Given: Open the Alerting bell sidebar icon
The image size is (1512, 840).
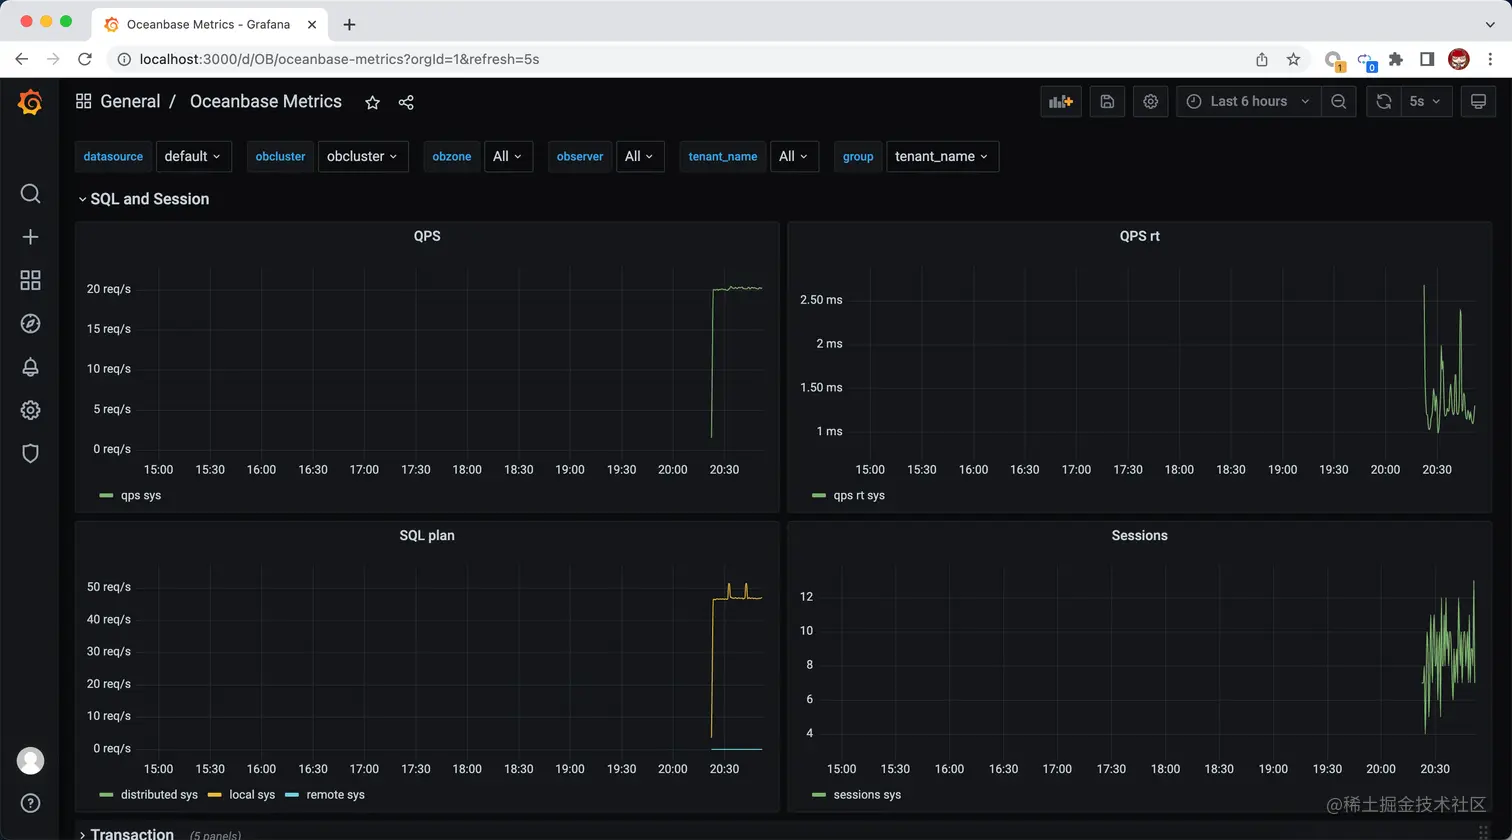Looking at the screenshot, I should click(x=30, y=367).
